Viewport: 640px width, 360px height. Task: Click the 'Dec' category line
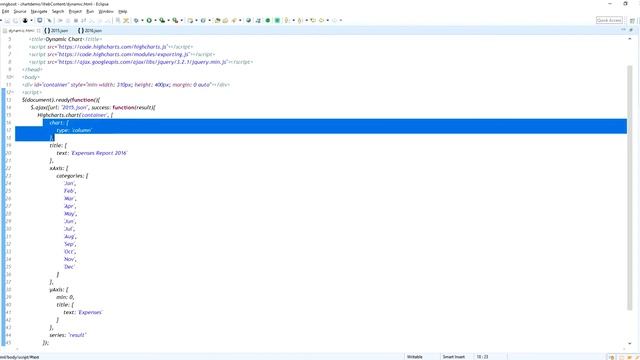pos(69,267)
